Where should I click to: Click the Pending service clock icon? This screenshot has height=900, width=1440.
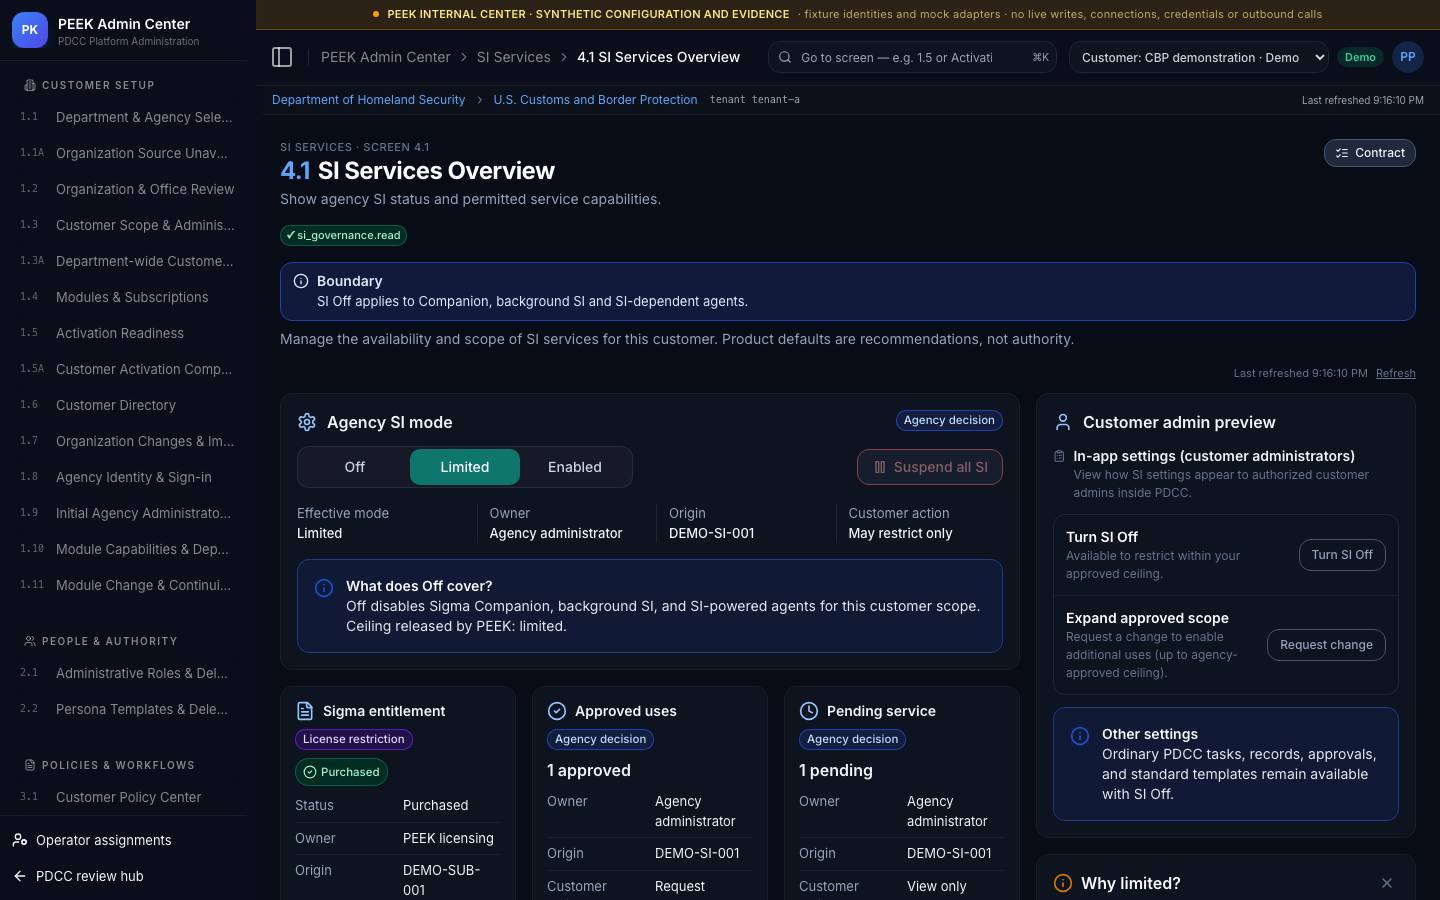809,711
